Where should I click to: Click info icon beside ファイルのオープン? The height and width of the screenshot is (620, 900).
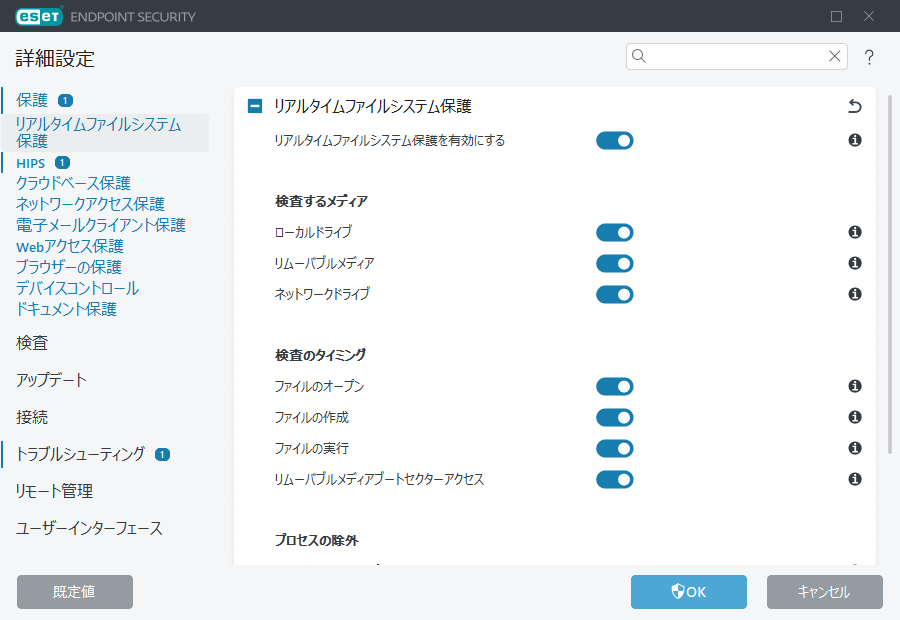tap(855, 386)
